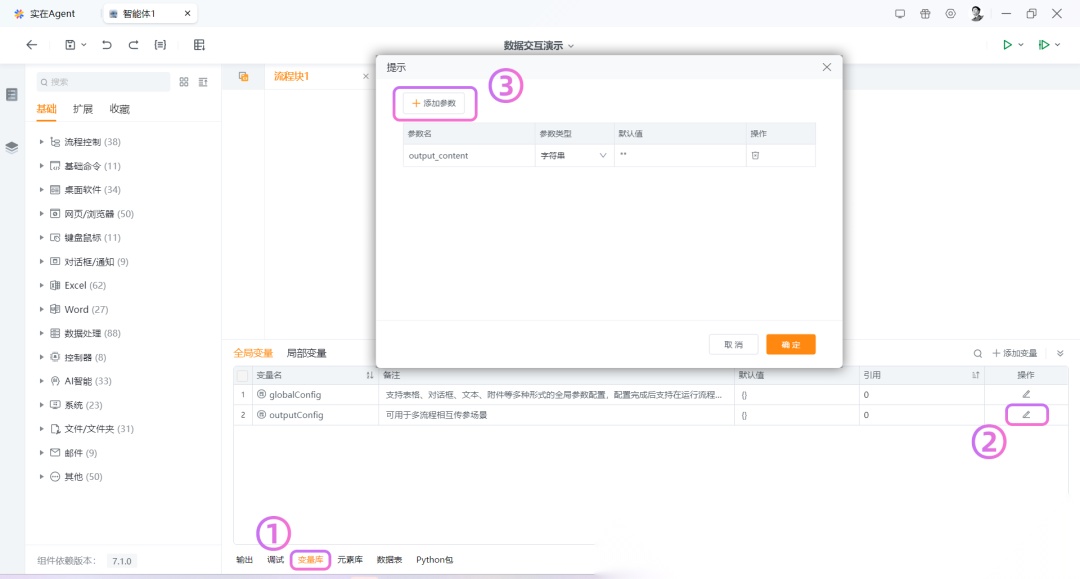The width and height of the screenshot is (1080, 579).
Task: Open settings via the target icon
Action: pyautogui.click(x=951, y=14)
